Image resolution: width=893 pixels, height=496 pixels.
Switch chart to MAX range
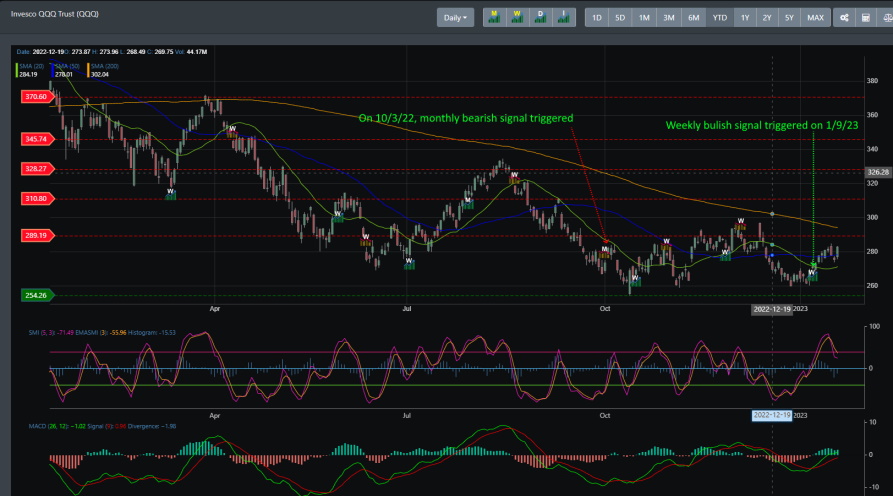point(816,18)
